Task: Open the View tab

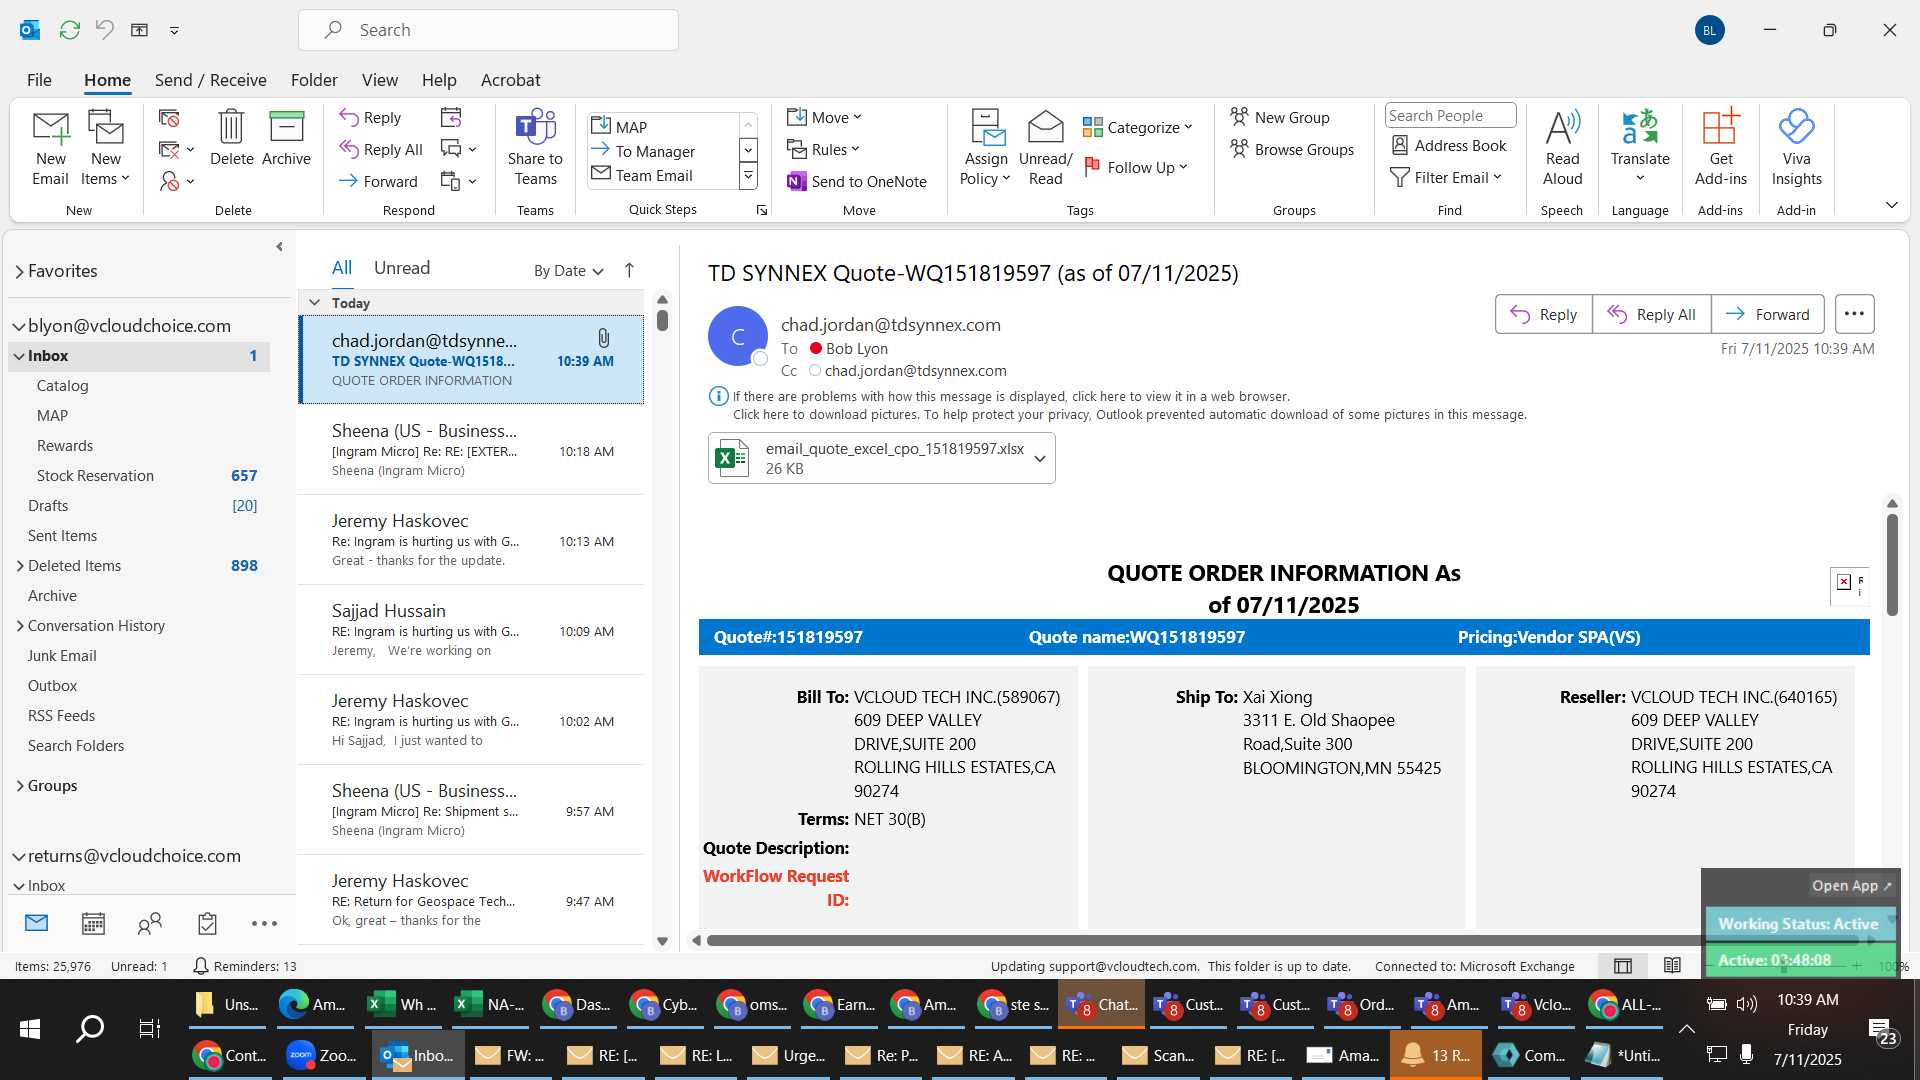Action: pos(380,80)
